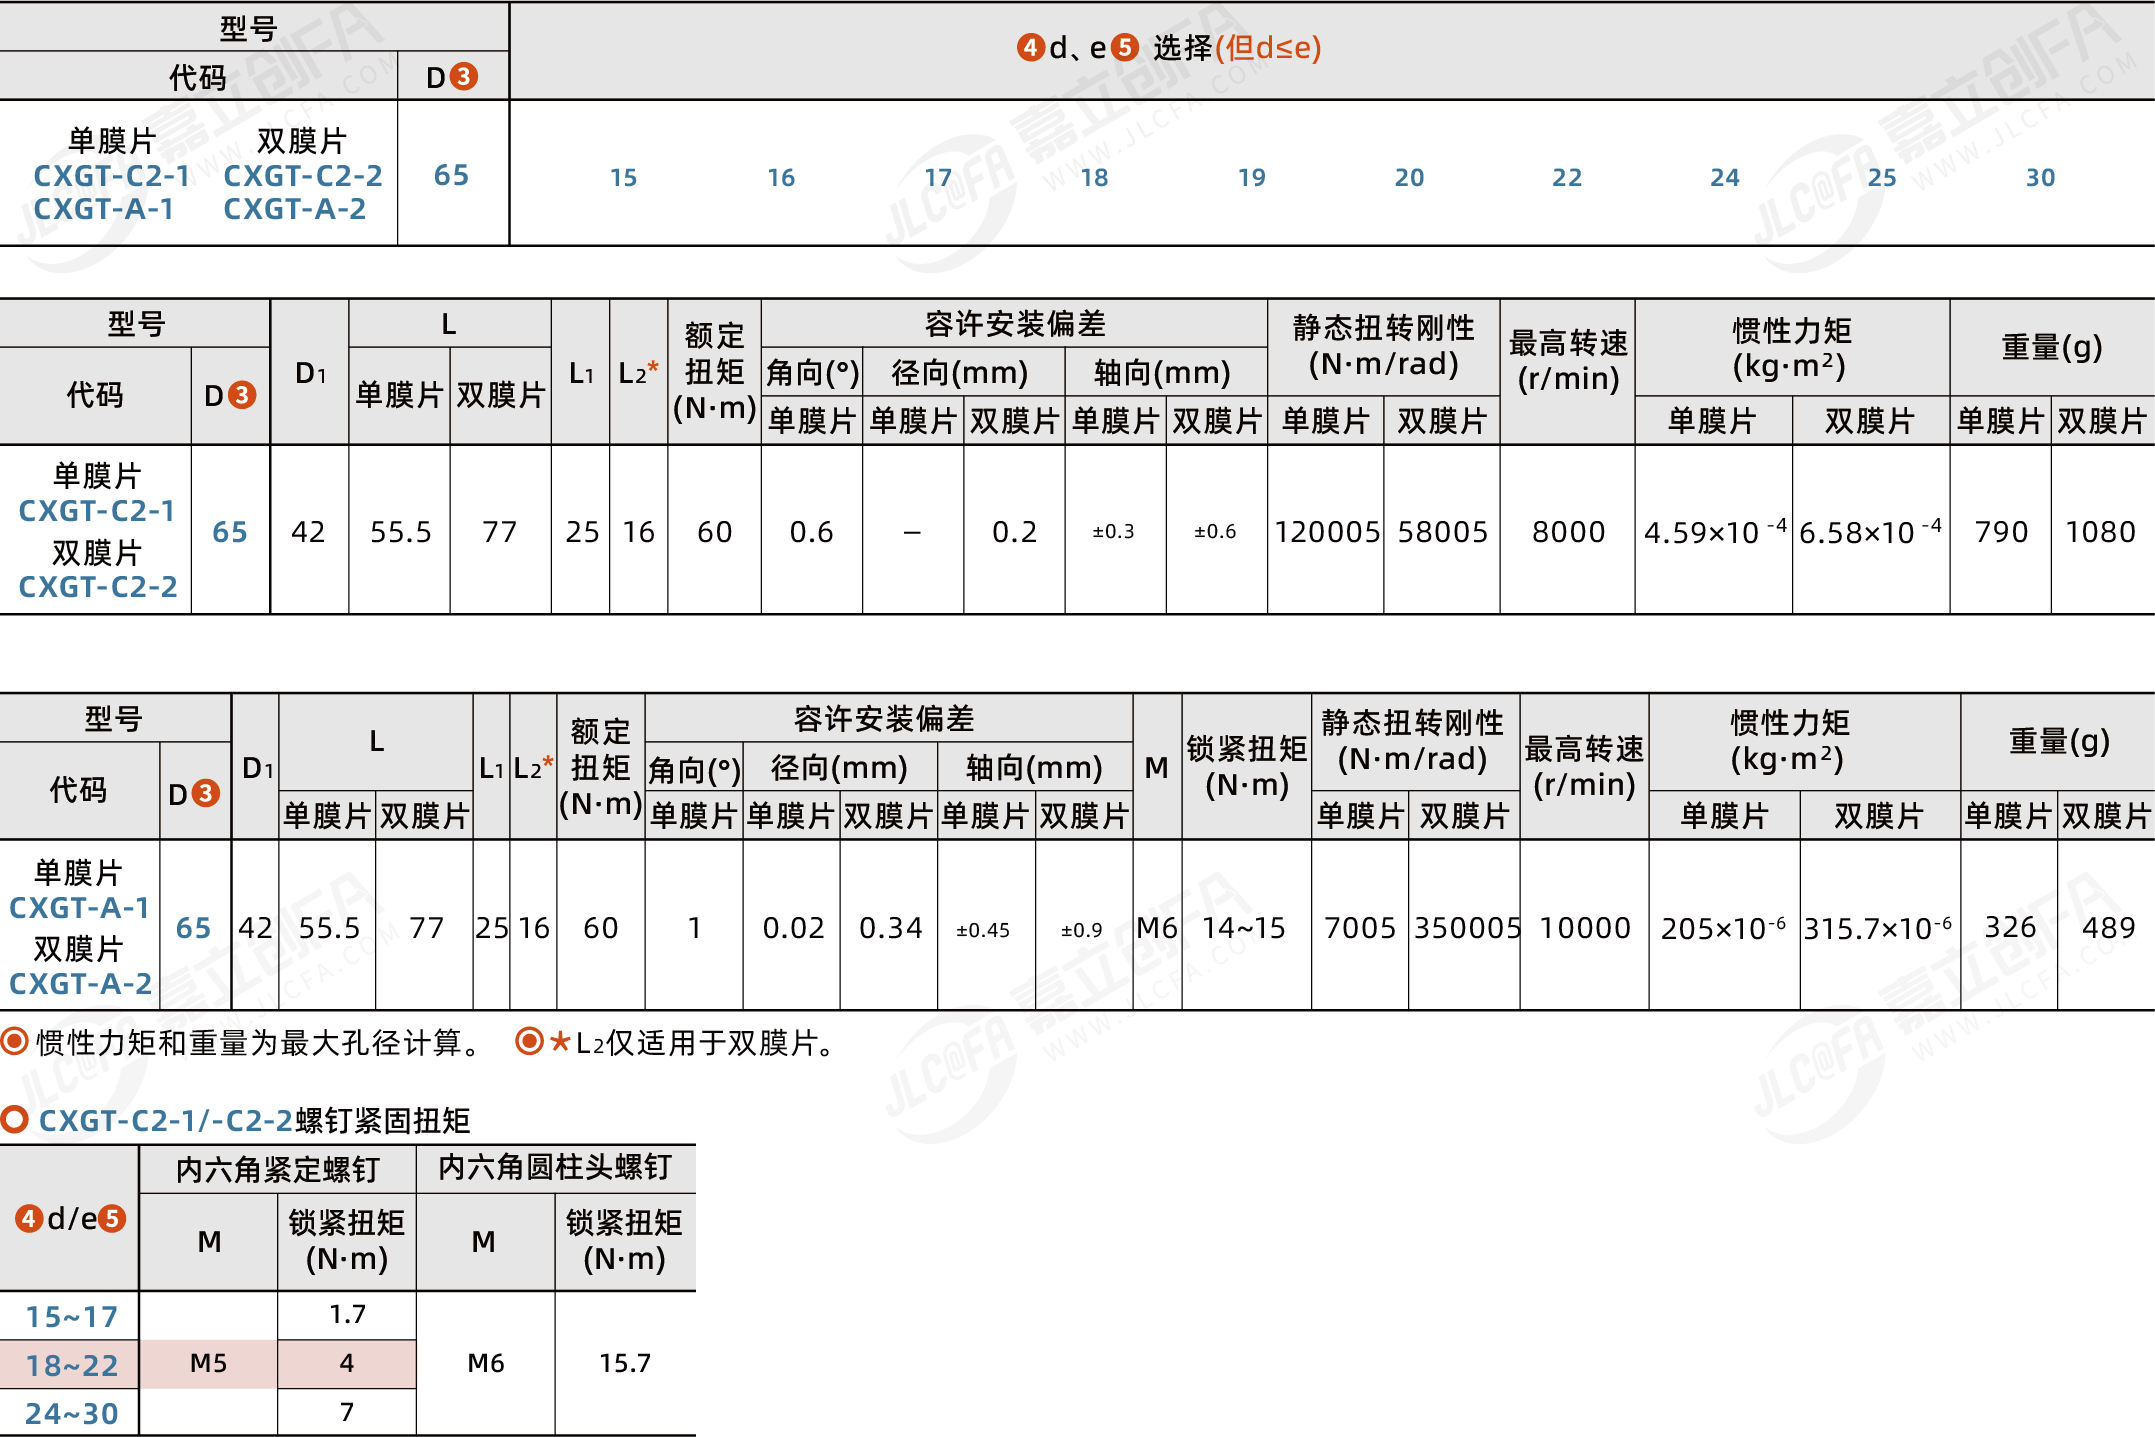Click tightening torque value 1.7
Screen dimensions: 2155x1437
(x=347, y=1314)
